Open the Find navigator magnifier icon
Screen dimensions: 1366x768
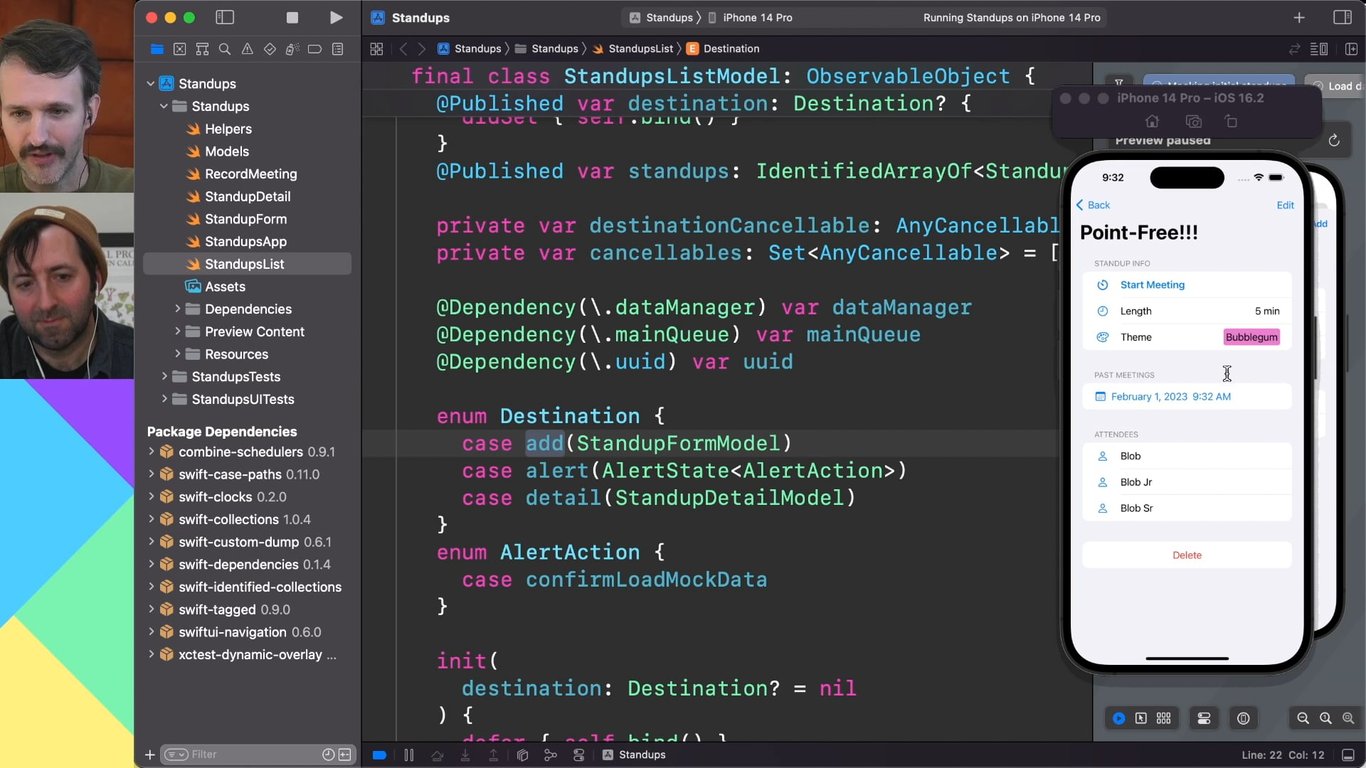pyautogui.click(x=225, y=49)
